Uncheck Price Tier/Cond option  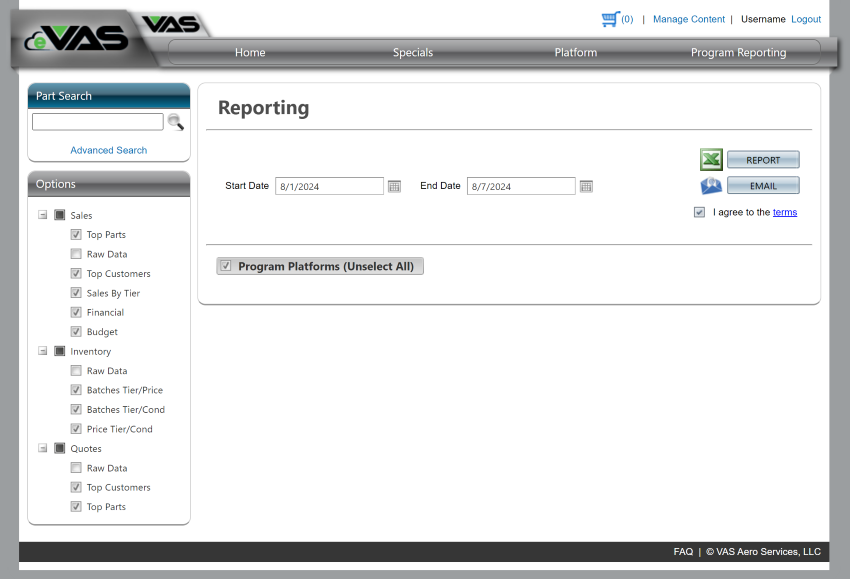point(76,429)
